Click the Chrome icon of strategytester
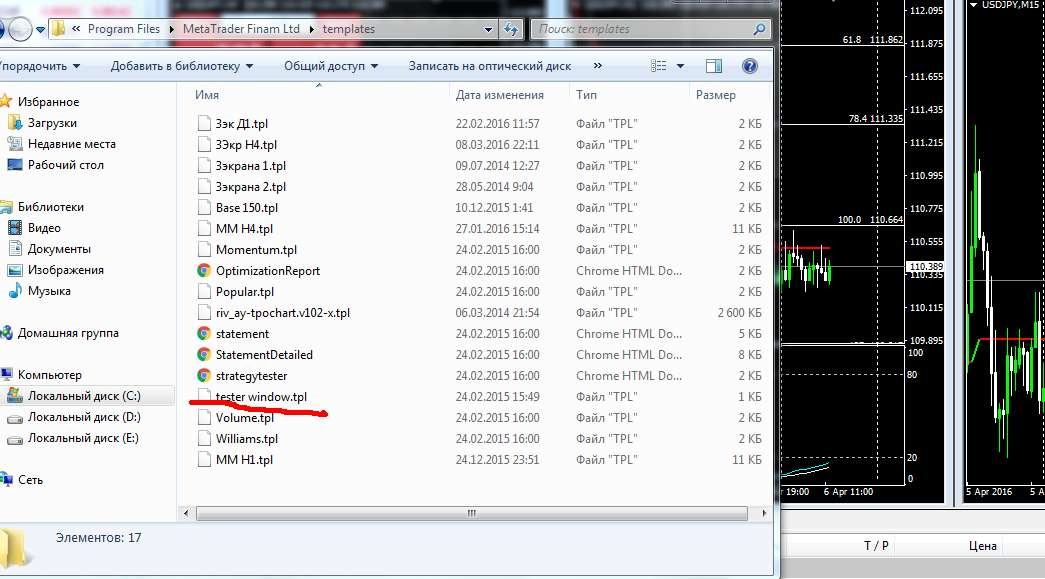1045x579 pixels. (204, 375)
